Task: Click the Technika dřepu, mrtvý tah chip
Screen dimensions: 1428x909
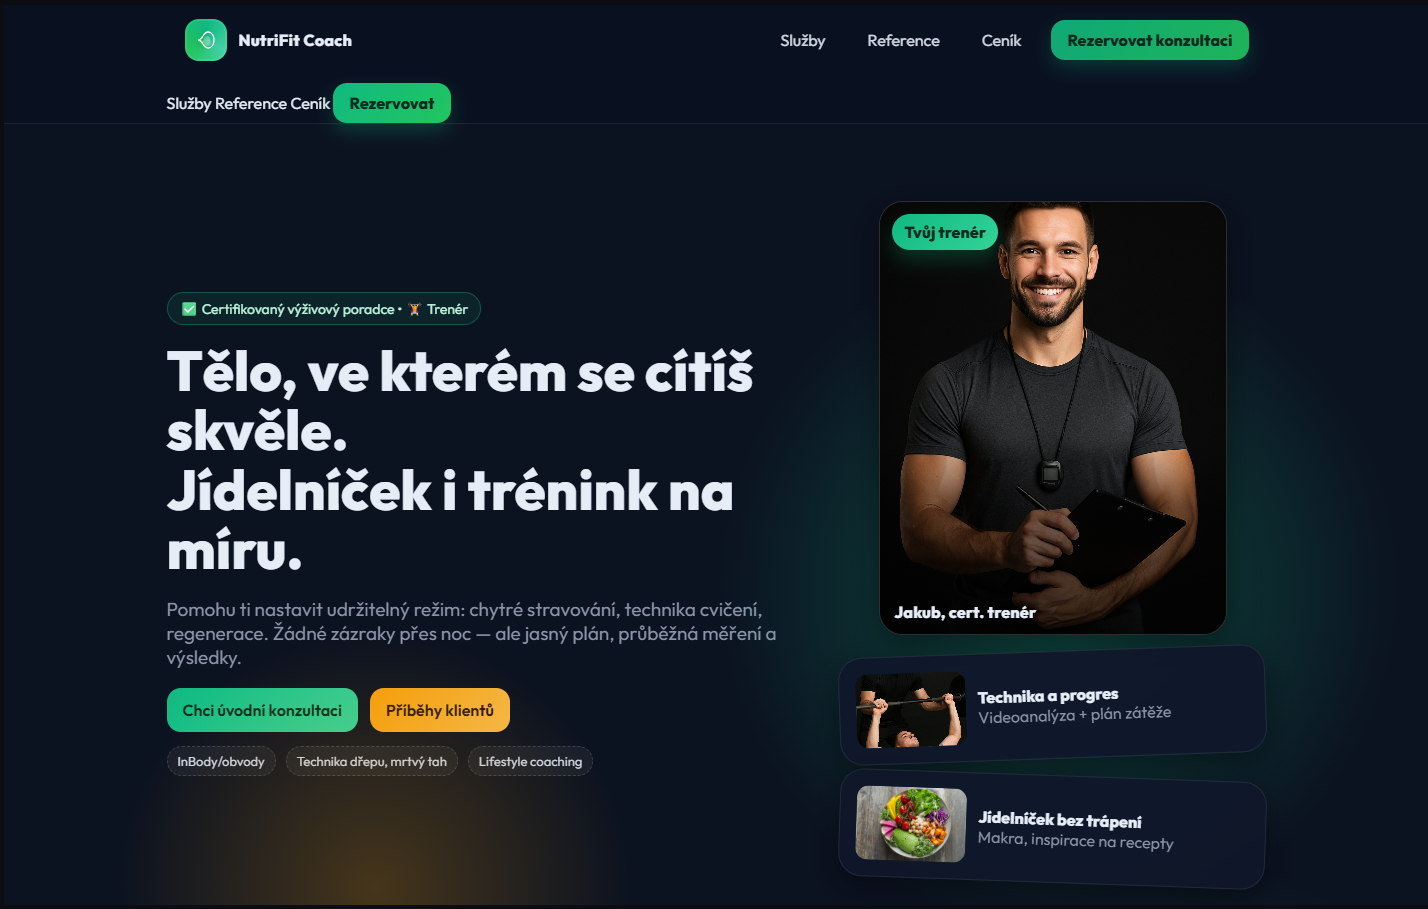Action: tap(372, 761)
